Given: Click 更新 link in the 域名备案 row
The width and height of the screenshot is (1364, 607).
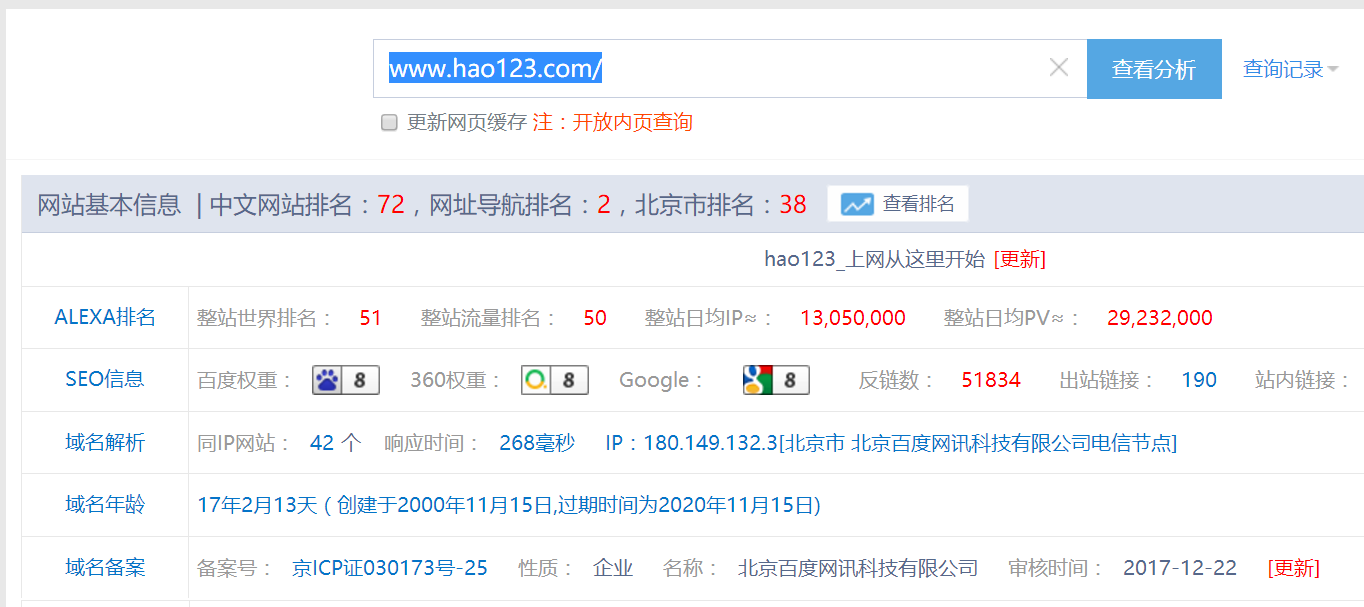Looking at the screenshot, I should (1294, 568).
